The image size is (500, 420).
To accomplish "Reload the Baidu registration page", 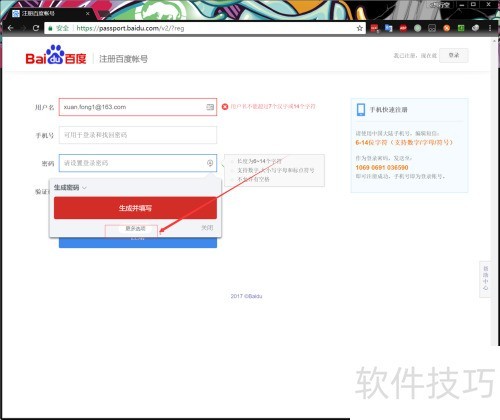I will [36, 28].
